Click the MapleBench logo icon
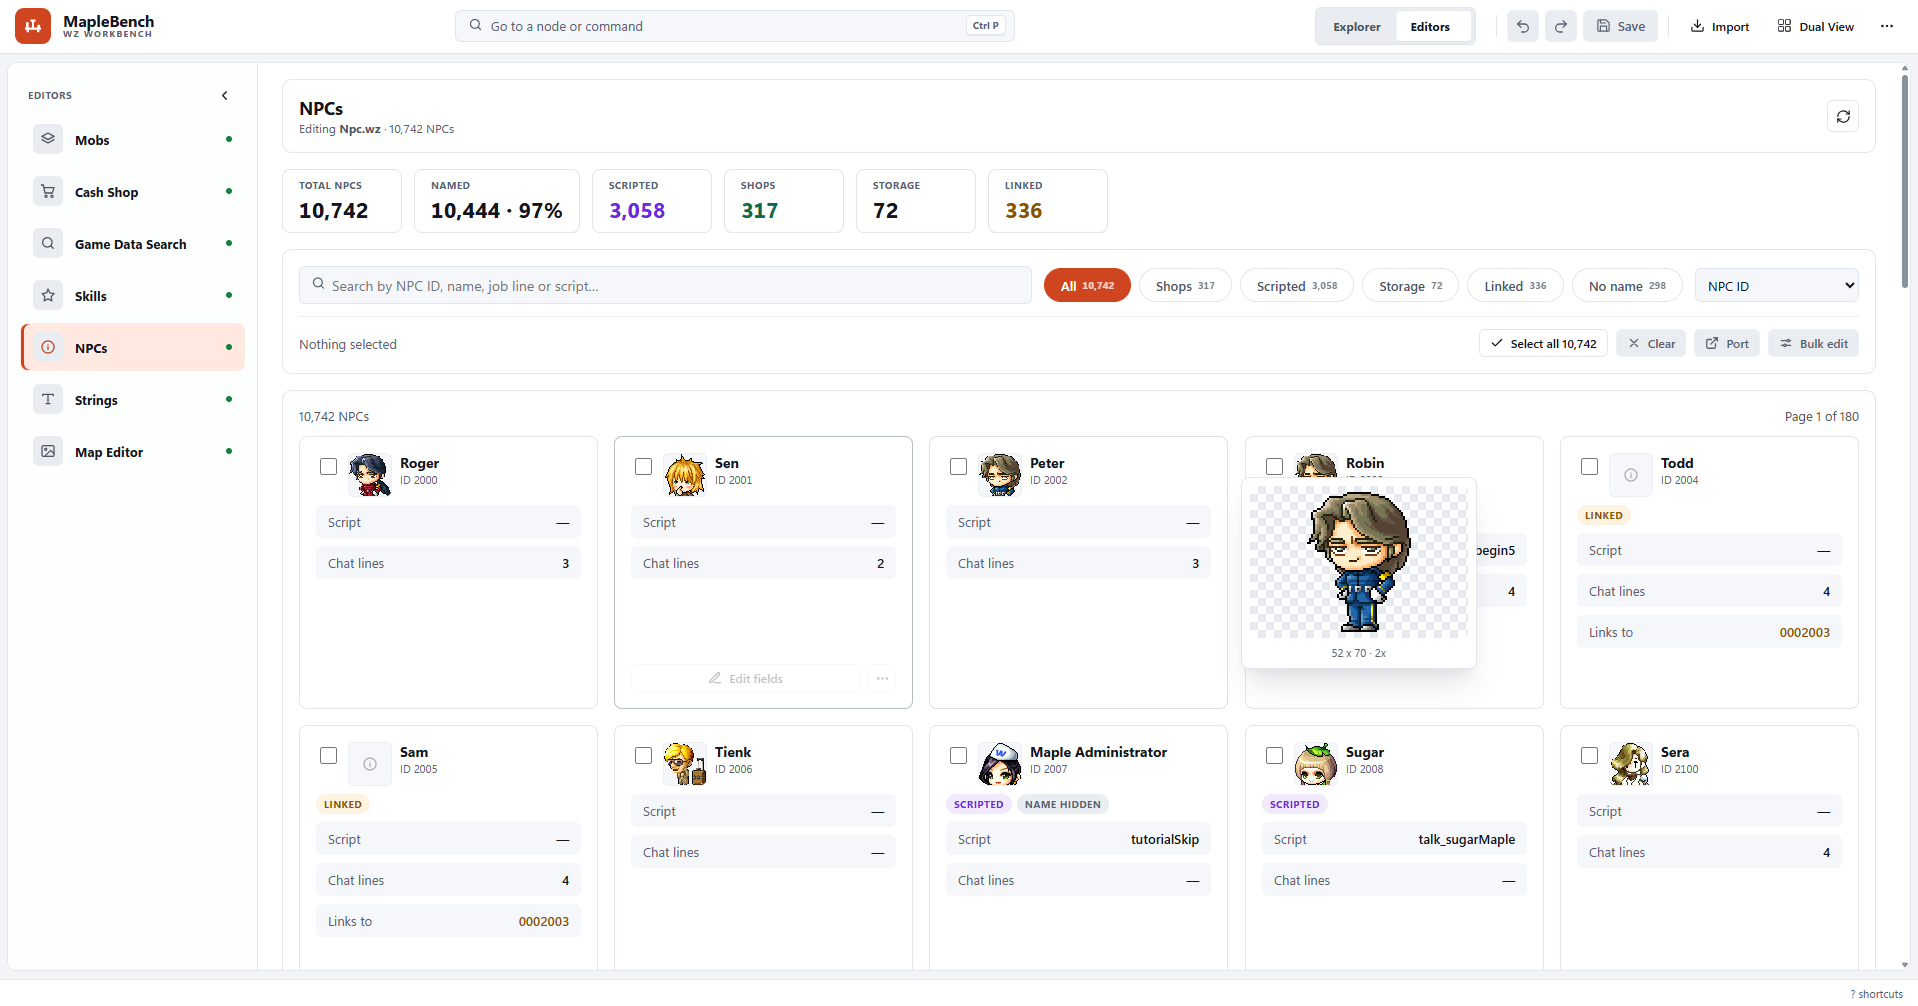Image resolution: width=1918 pixels, height=1006 pixels. coord(33,26)
